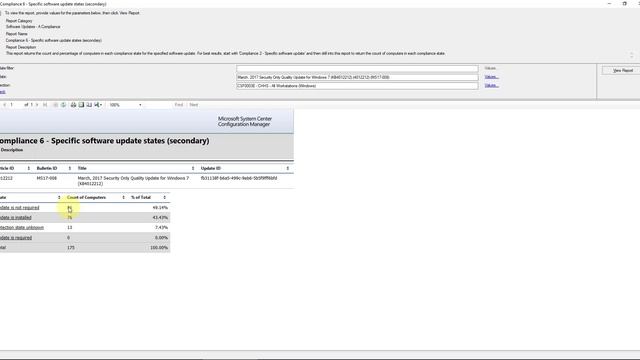Select the 49.14% percentage cell

160,208
